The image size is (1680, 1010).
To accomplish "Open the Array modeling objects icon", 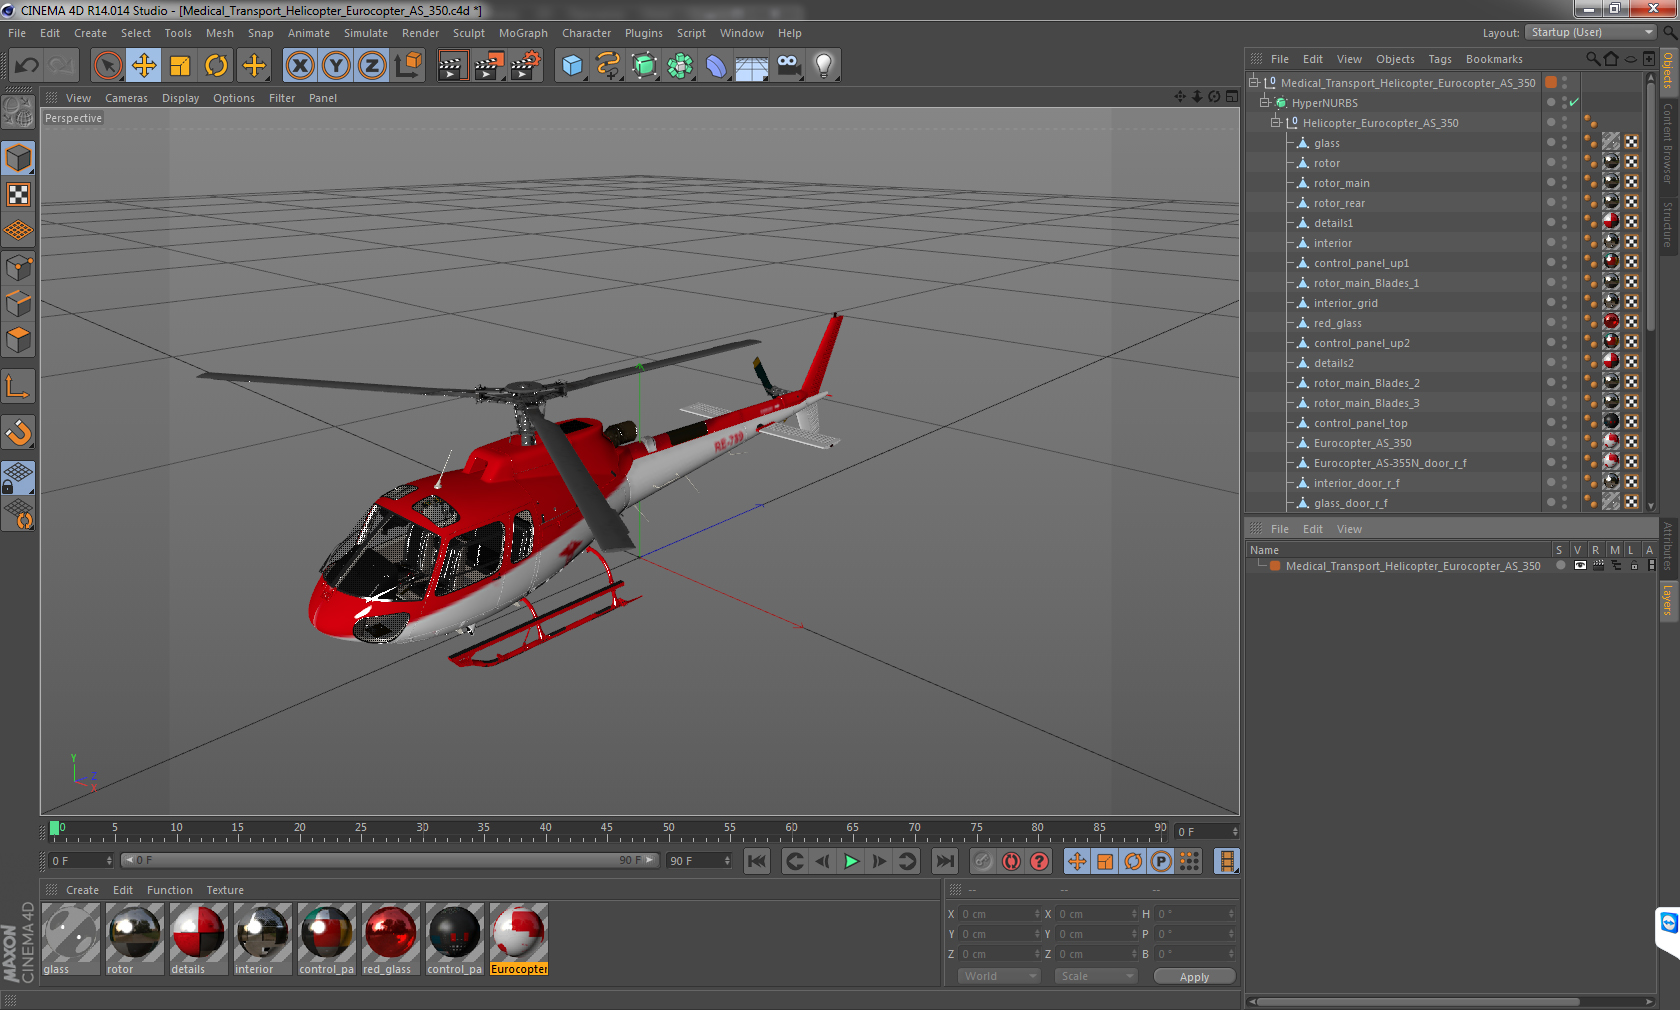I will tap(680, 66).
